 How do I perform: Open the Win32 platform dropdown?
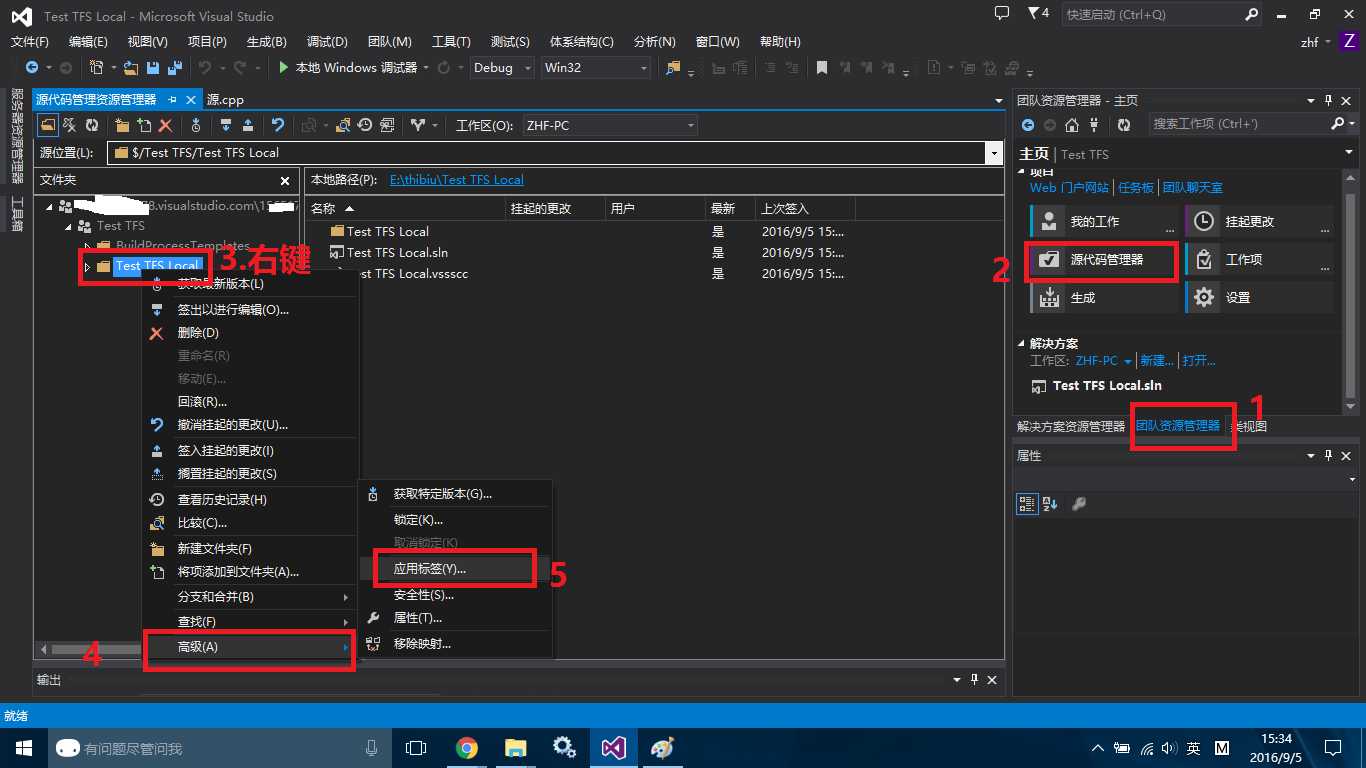click(x=595, y=68)
